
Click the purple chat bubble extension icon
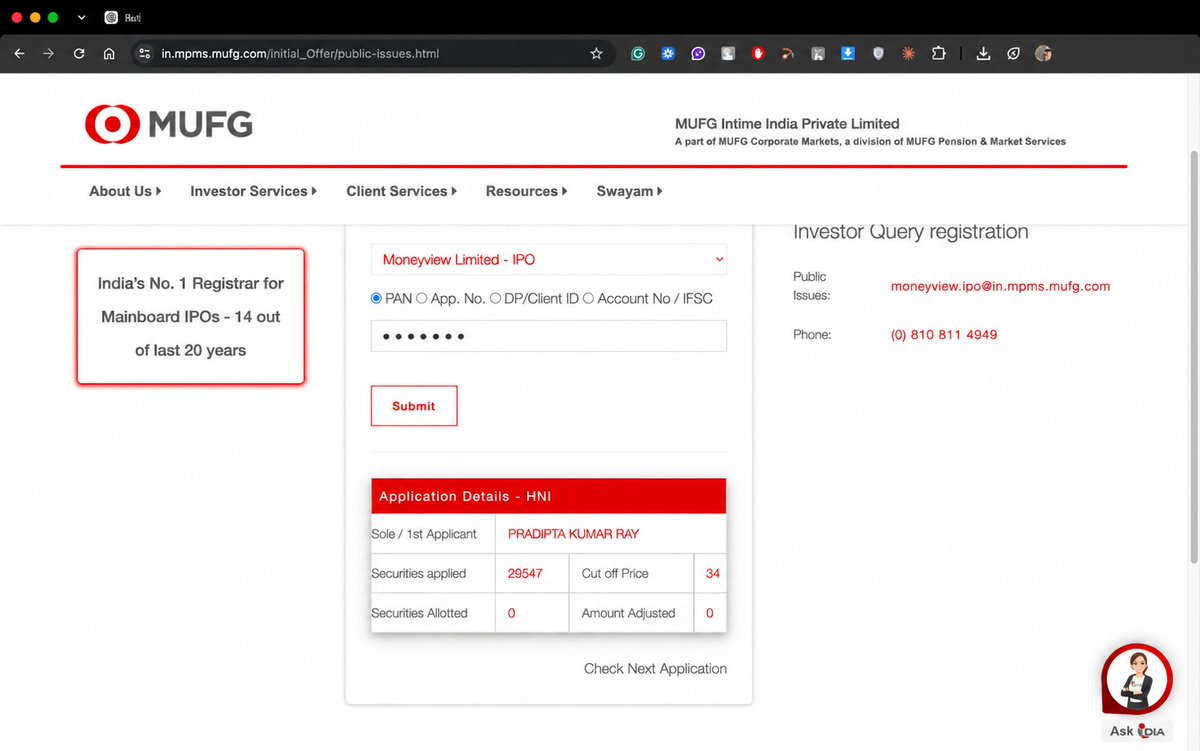click(698, 54)
